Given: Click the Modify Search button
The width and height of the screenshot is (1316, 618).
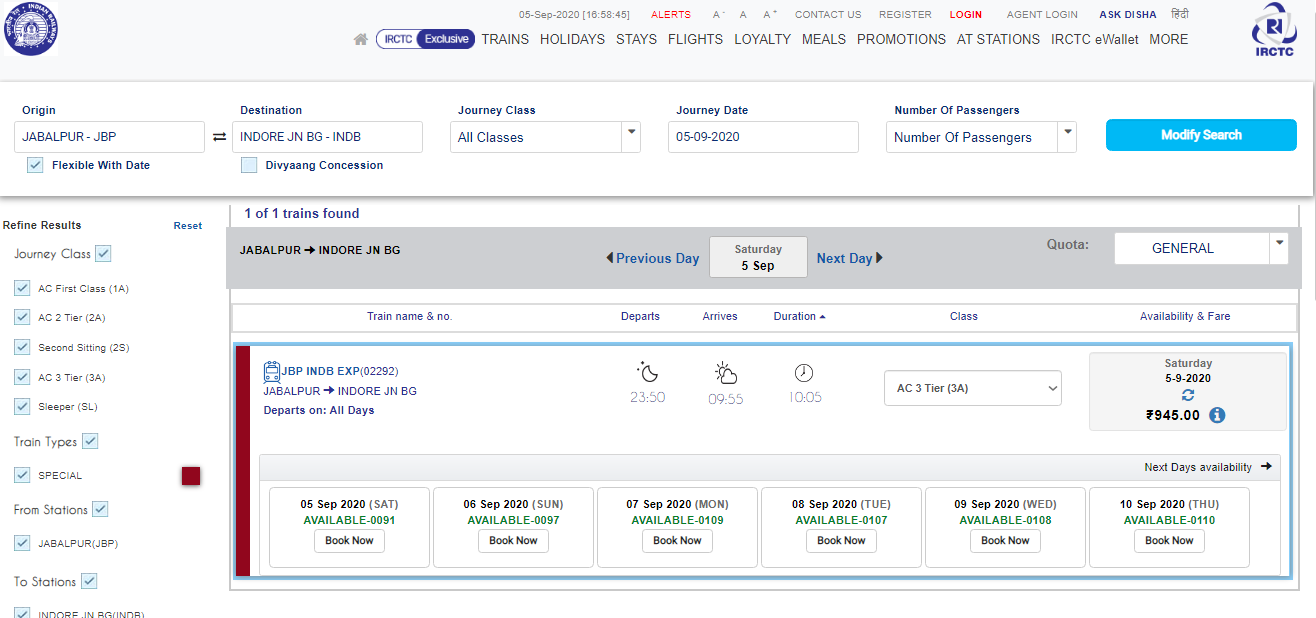Looking at the screenshot, I should pos(1201,135).
